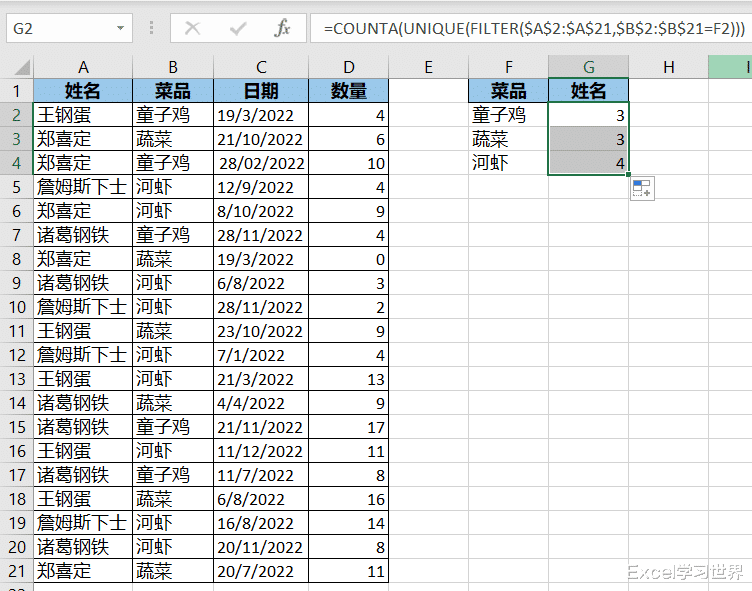Image resolution: width=752 pixels, height=591 pixels.
Task: Click the 数量 header cell
Action: [348, 91]
